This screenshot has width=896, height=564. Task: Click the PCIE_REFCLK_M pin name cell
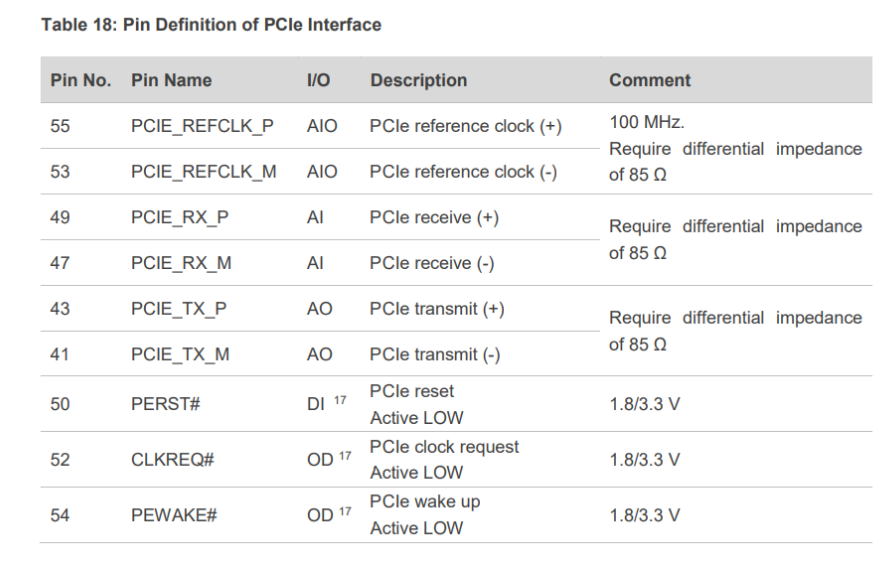pos(203,172)
